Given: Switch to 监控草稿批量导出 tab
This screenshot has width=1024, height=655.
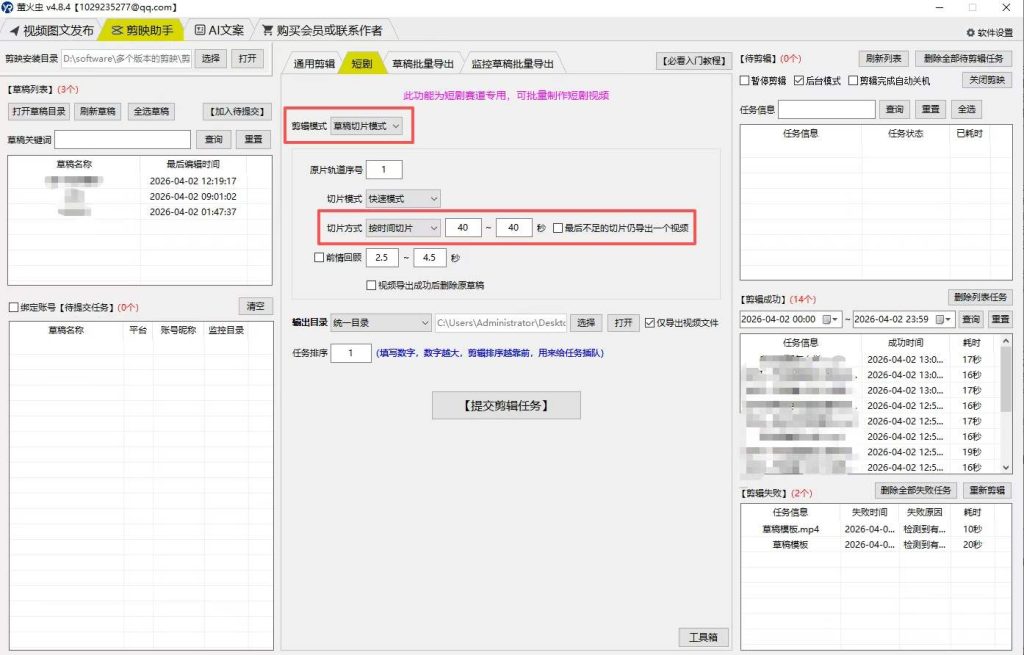Looking at the screenshot, I should click(512, 63).
